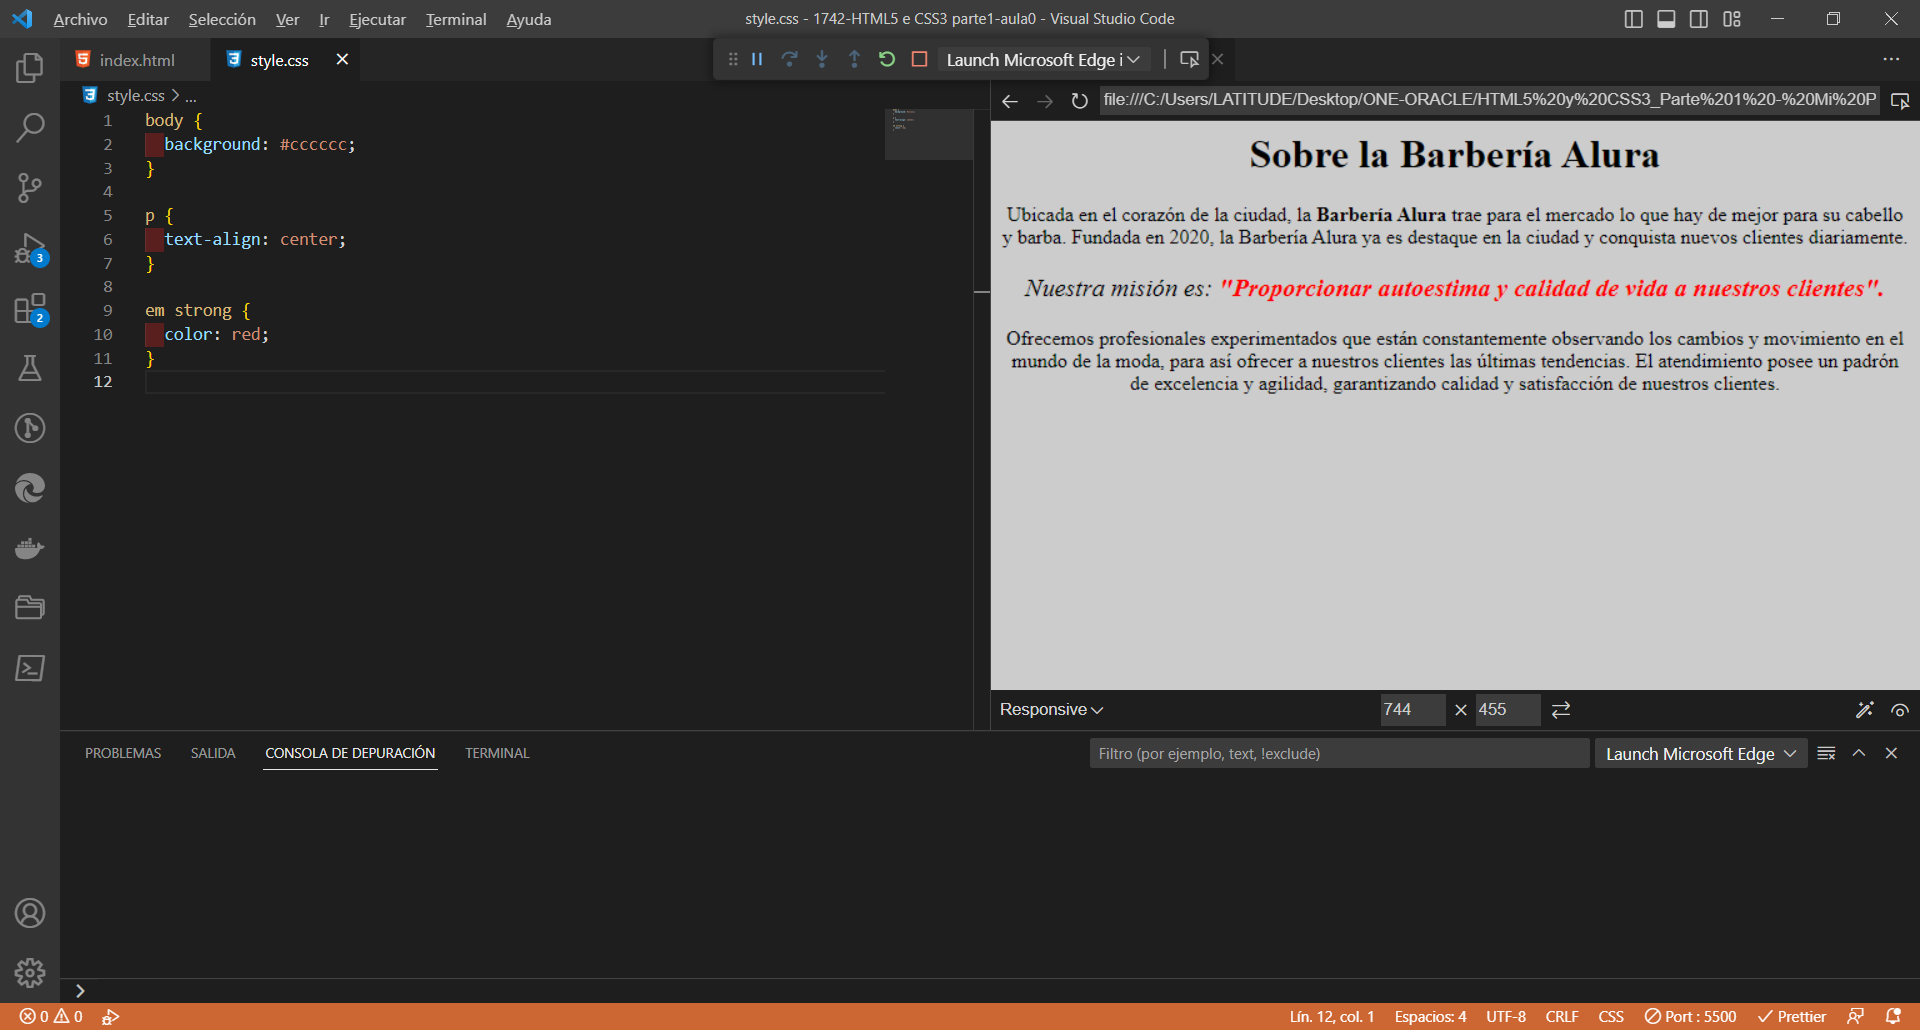Click the UTF-8 encoding indicator
The height and width of the screenshot is (1030, 1920).
(x=1505, y=1016)
